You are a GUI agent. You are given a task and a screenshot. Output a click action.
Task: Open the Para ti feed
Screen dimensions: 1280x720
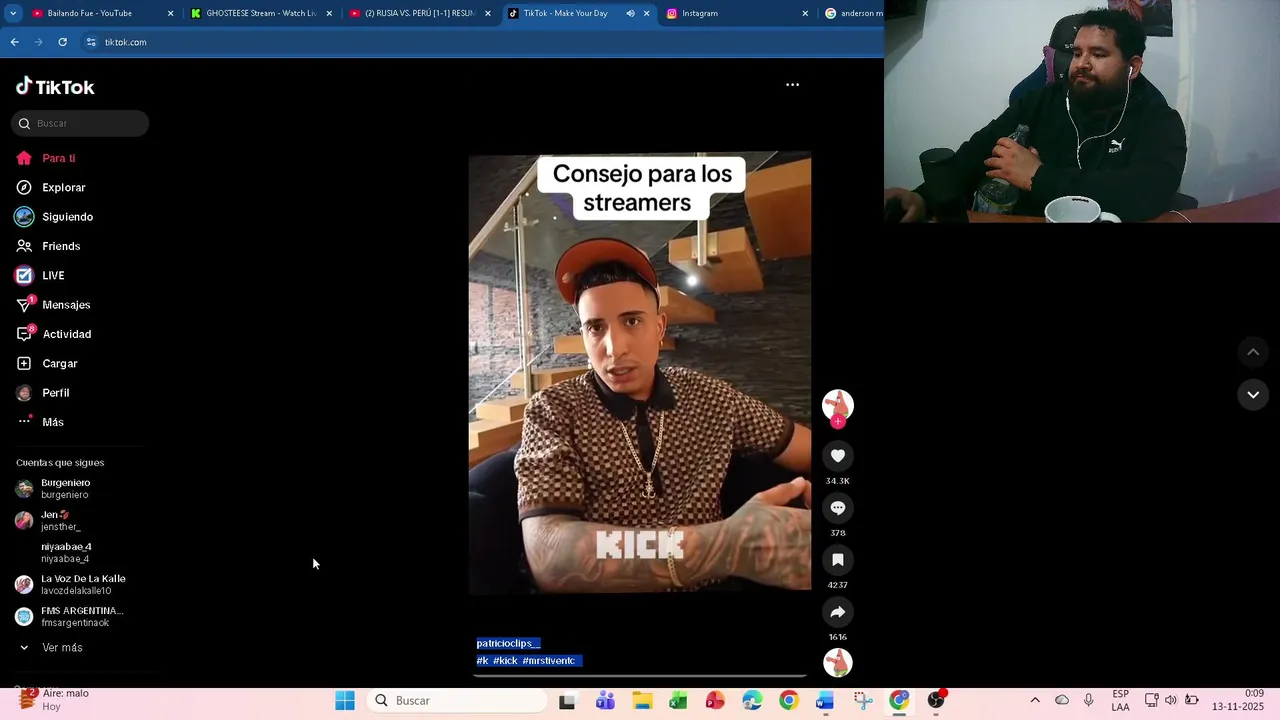tap(46, 158)
